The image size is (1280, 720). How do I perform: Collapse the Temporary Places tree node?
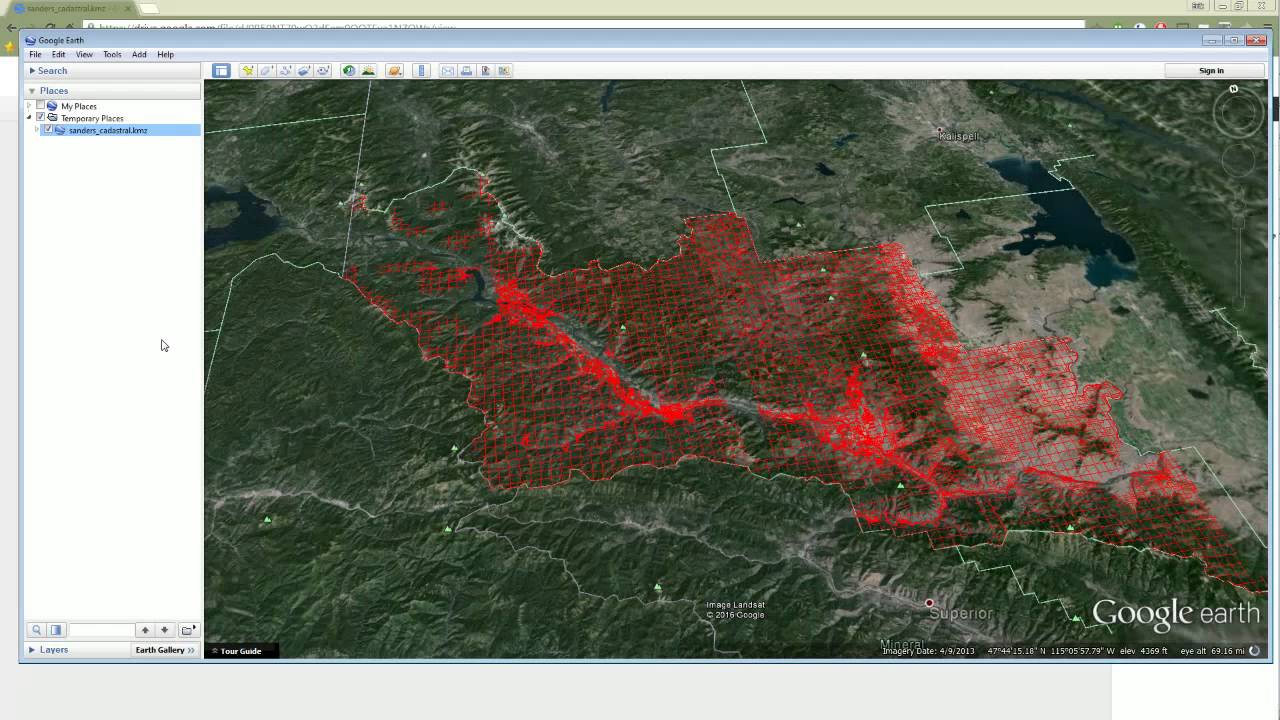(29, 118)
